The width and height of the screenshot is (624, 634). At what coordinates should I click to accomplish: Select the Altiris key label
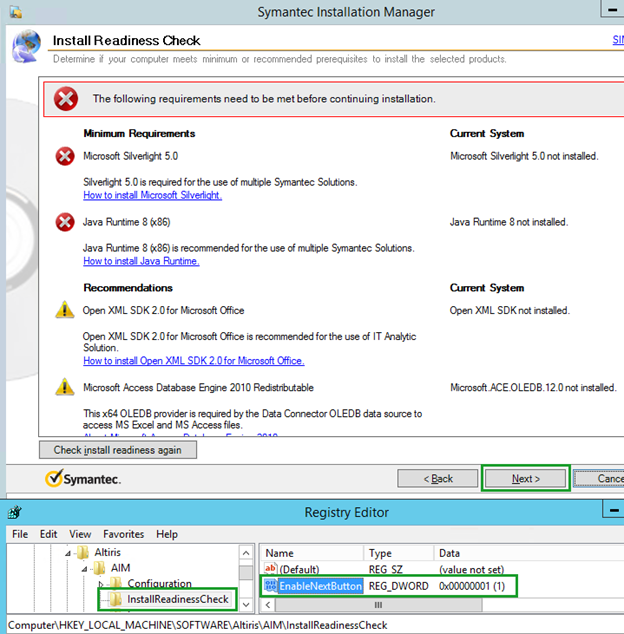pos(108,552)
